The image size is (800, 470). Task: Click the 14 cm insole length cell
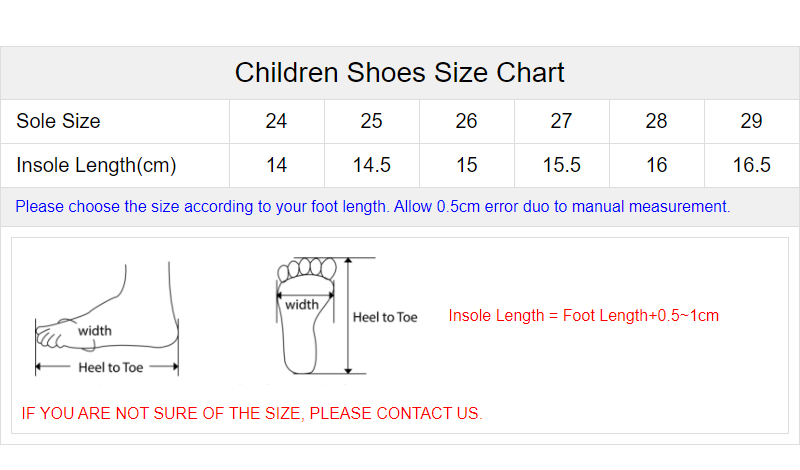click(276, 165)
